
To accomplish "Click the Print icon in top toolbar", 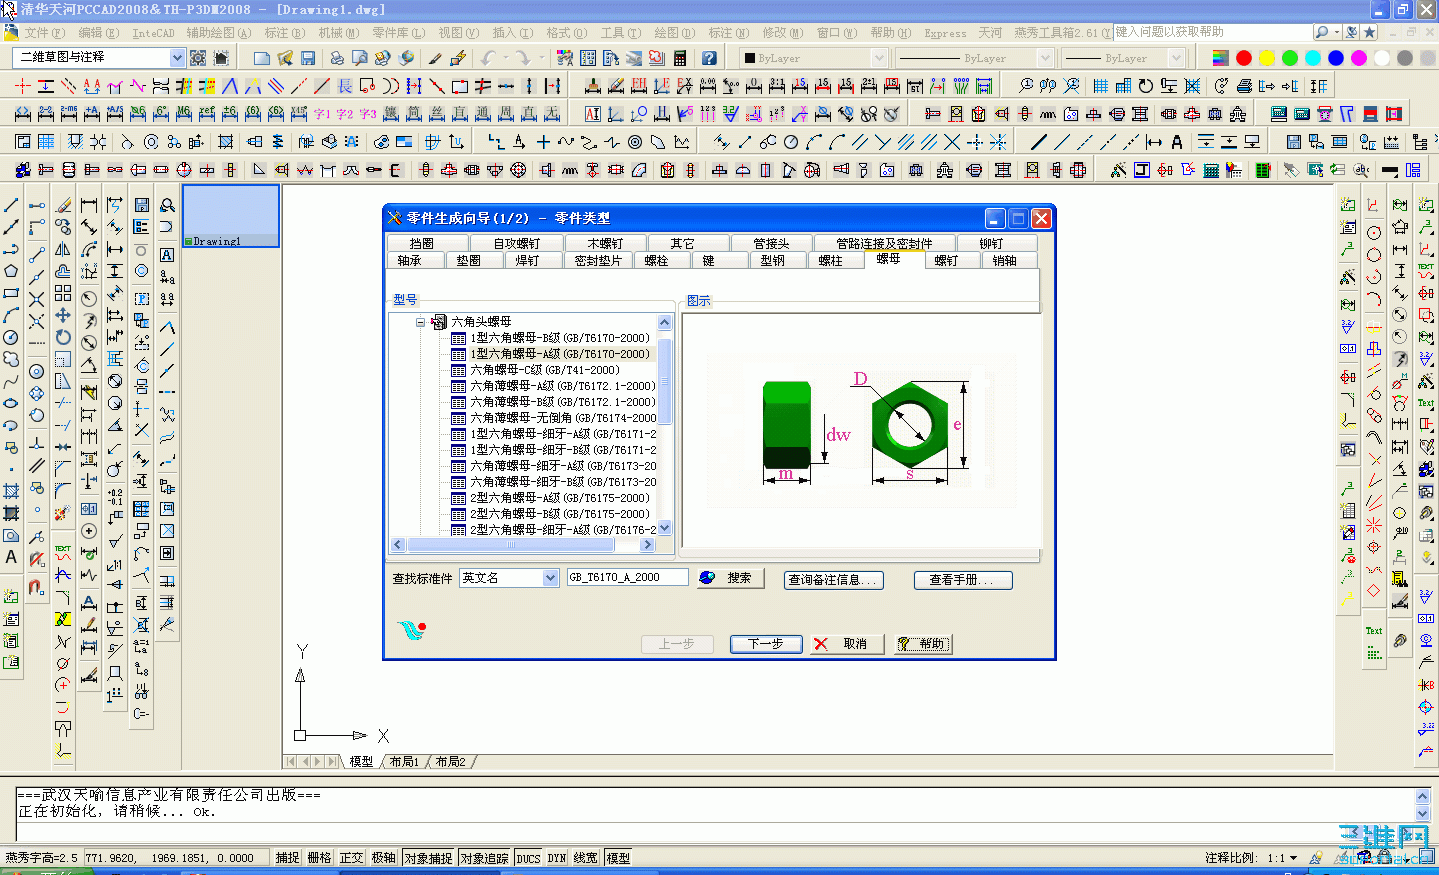I will tap(337, 58).
